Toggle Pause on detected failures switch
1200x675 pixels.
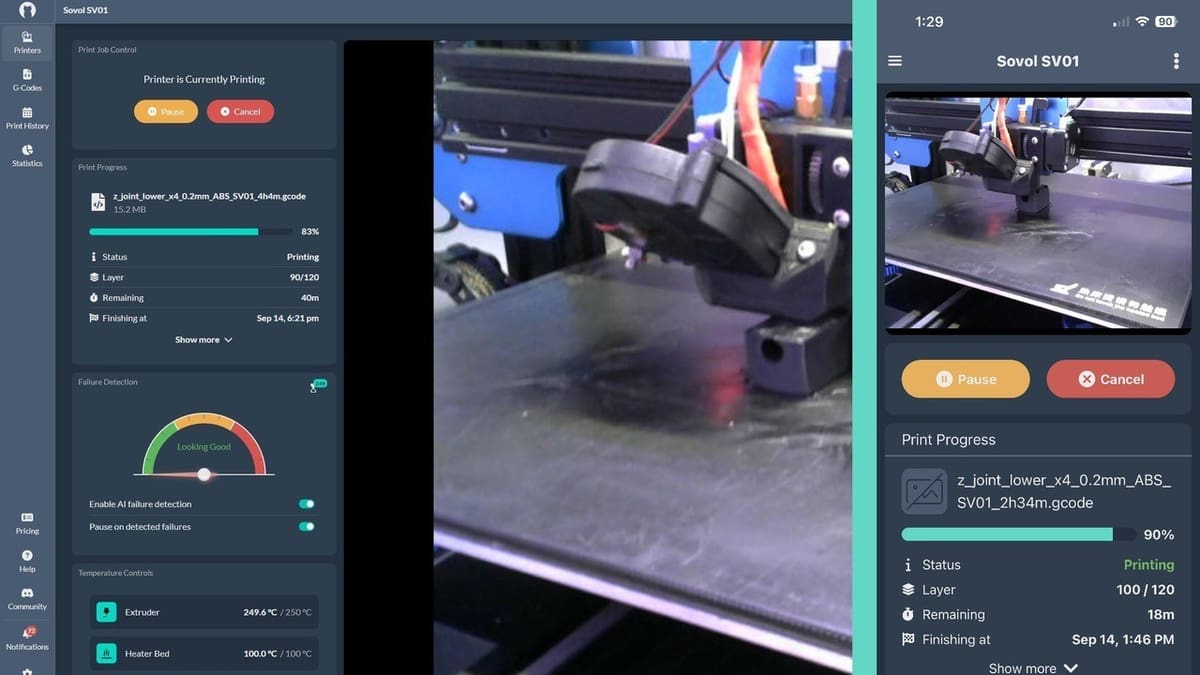tap(307, 526)
